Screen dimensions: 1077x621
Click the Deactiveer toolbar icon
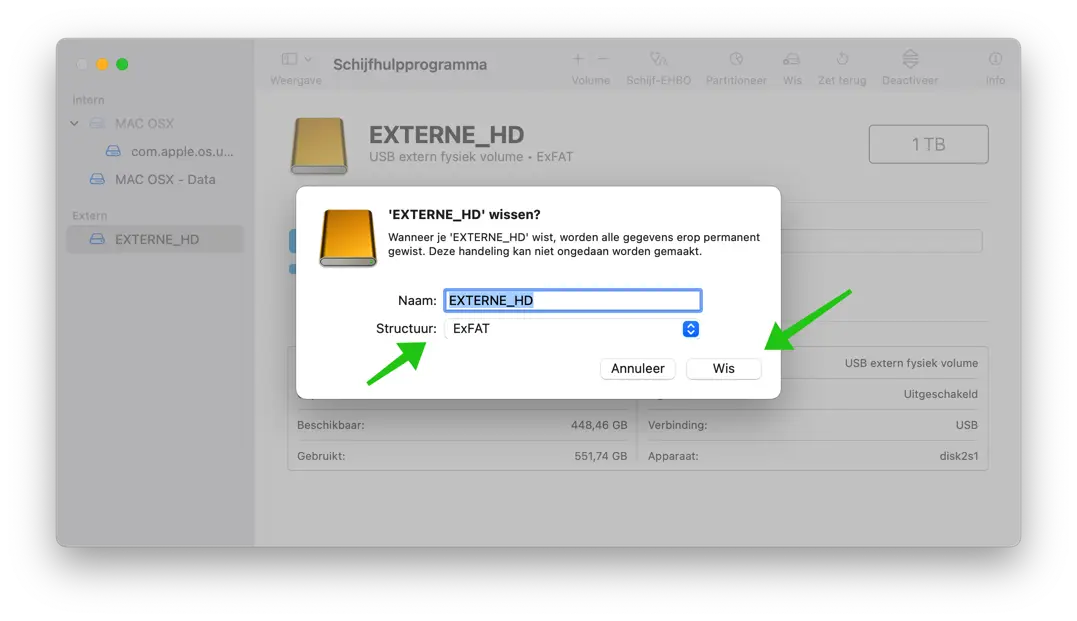910,59
